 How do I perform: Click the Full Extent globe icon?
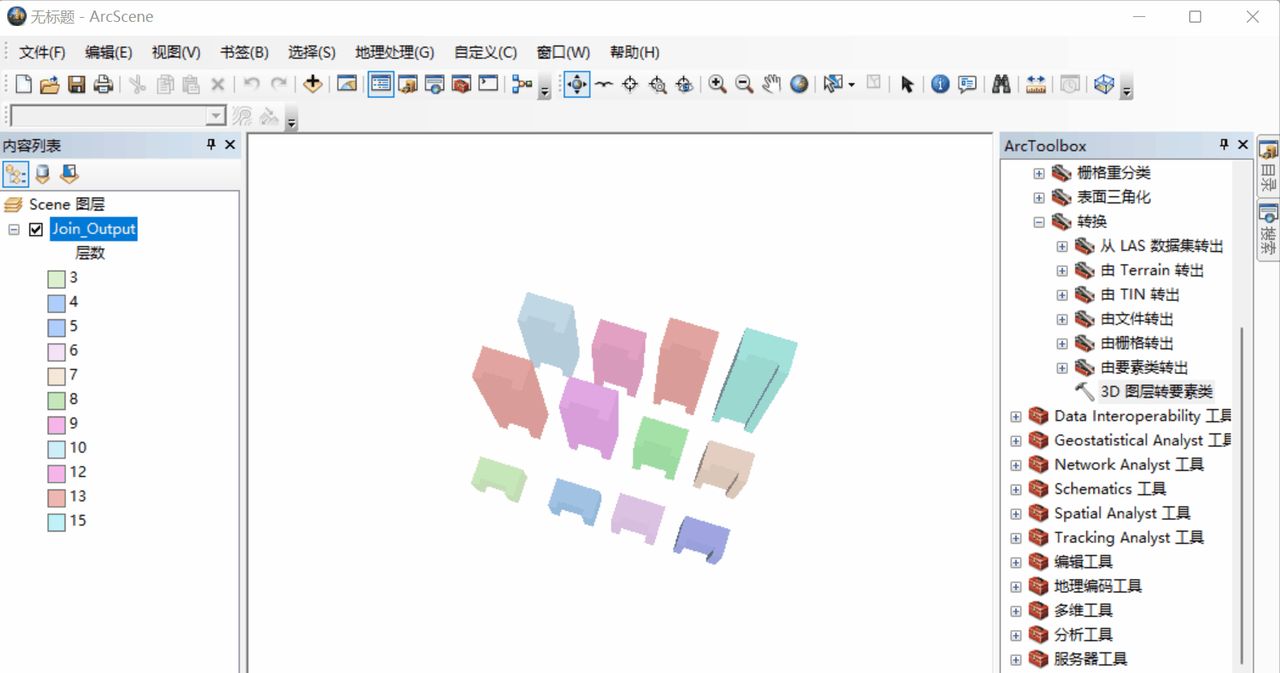(797, 84)
